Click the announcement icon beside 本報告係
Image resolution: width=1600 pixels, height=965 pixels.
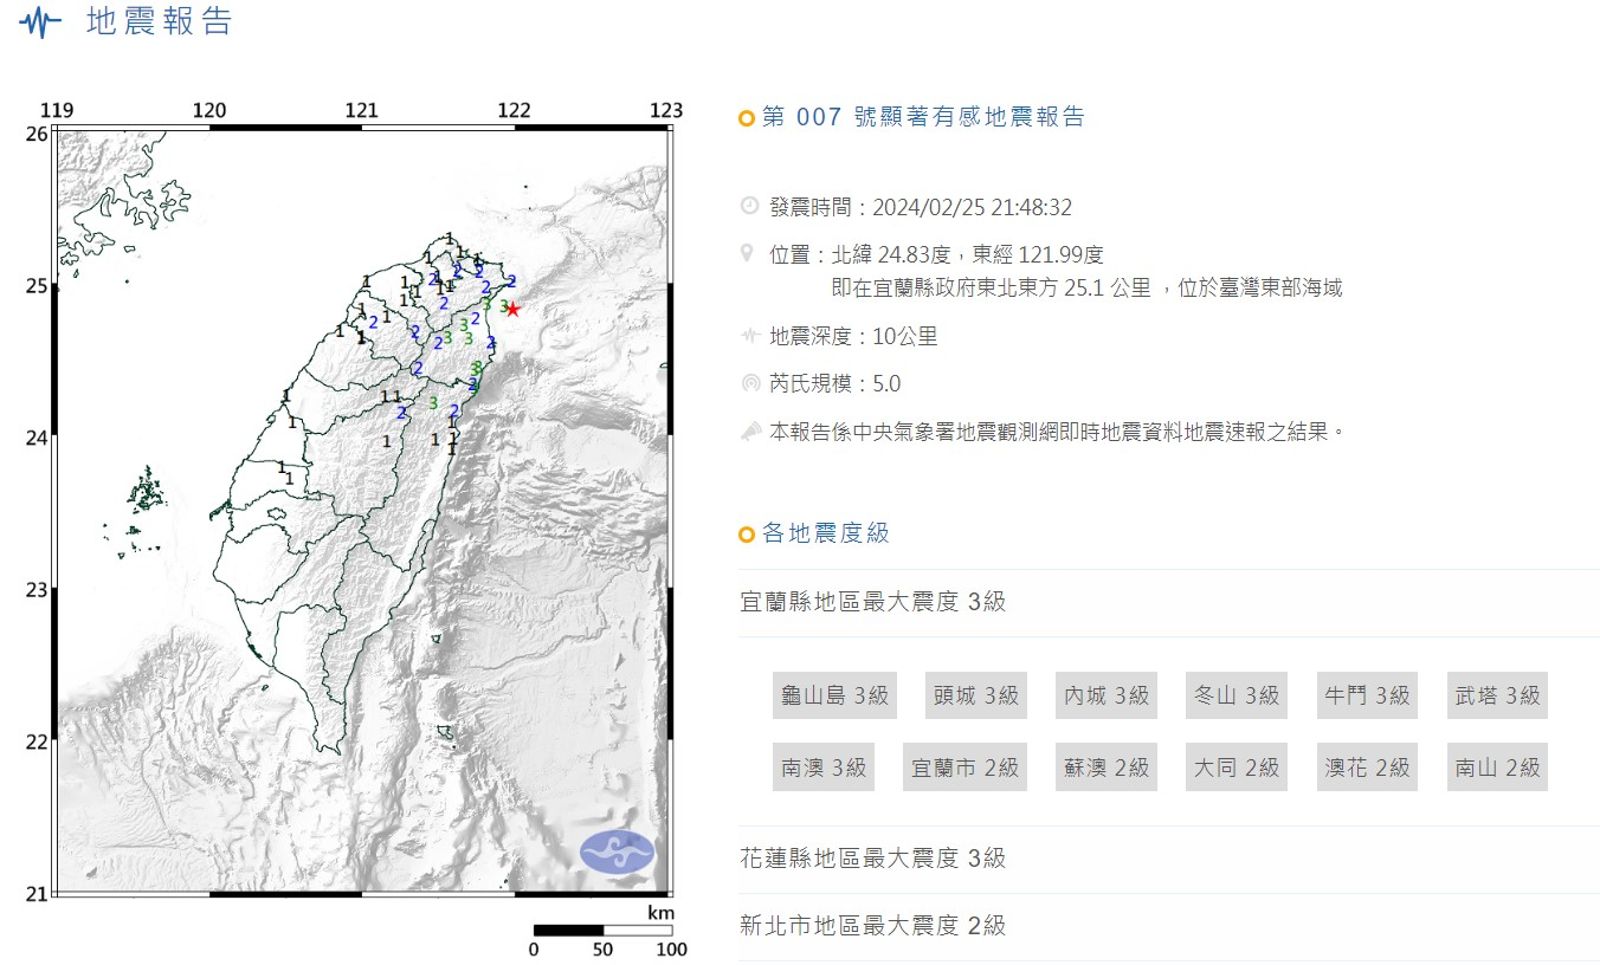[750, 431]
